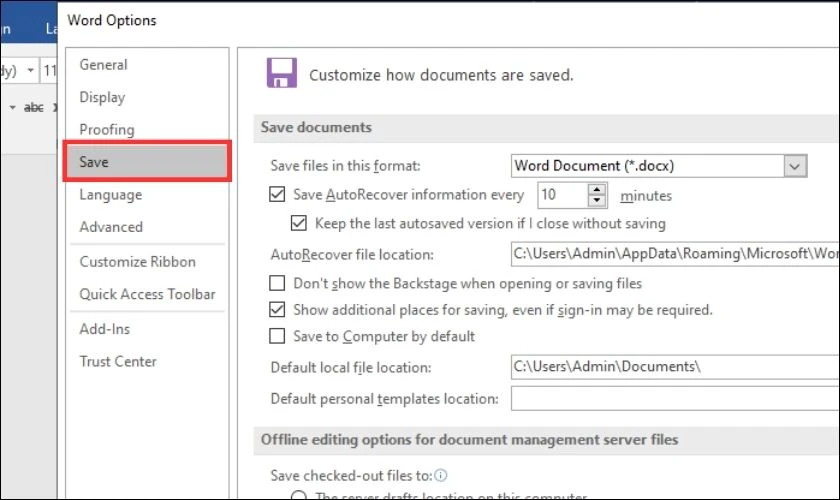Open Quick Access Toolbar settings
This screenshot has height=500, width=840.
pos(147,294)
